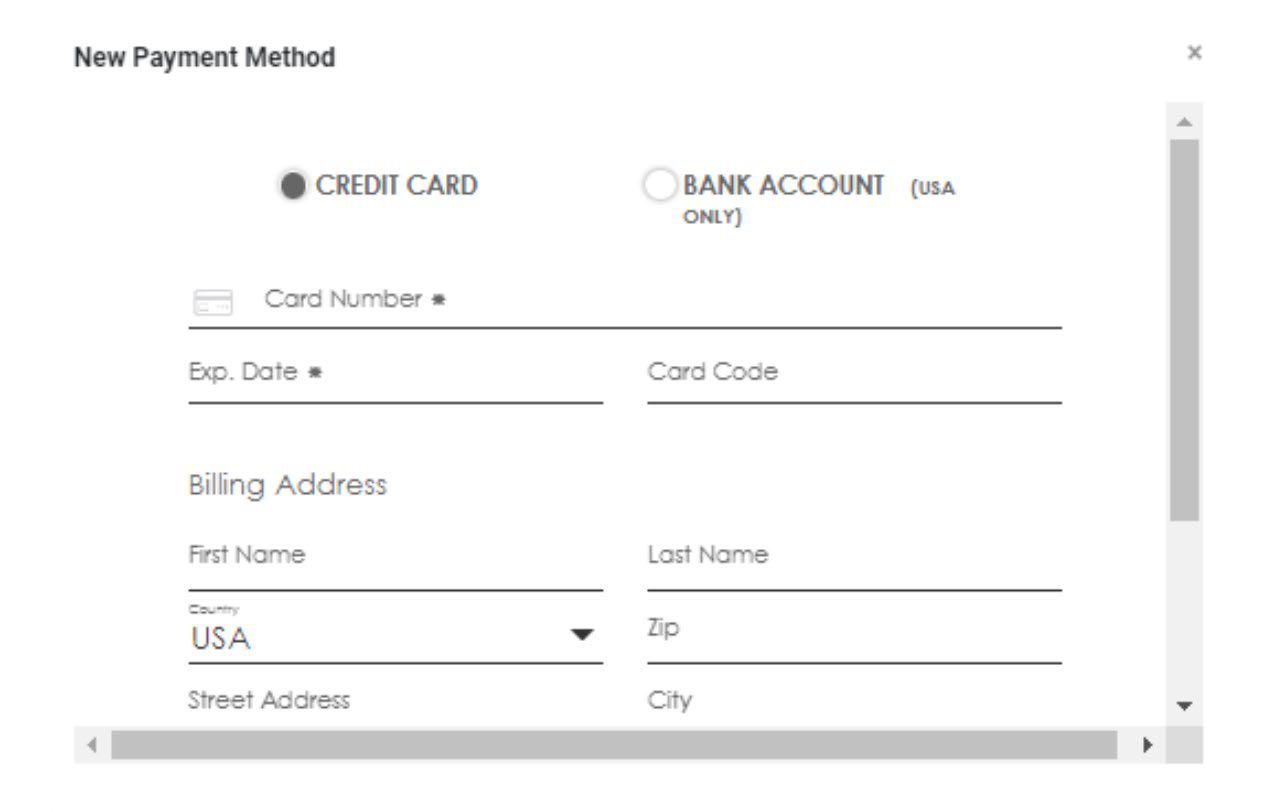1276x812 pixels.
Task: Click the vertical scrollbar up arrow
Action: [1185, 121]
